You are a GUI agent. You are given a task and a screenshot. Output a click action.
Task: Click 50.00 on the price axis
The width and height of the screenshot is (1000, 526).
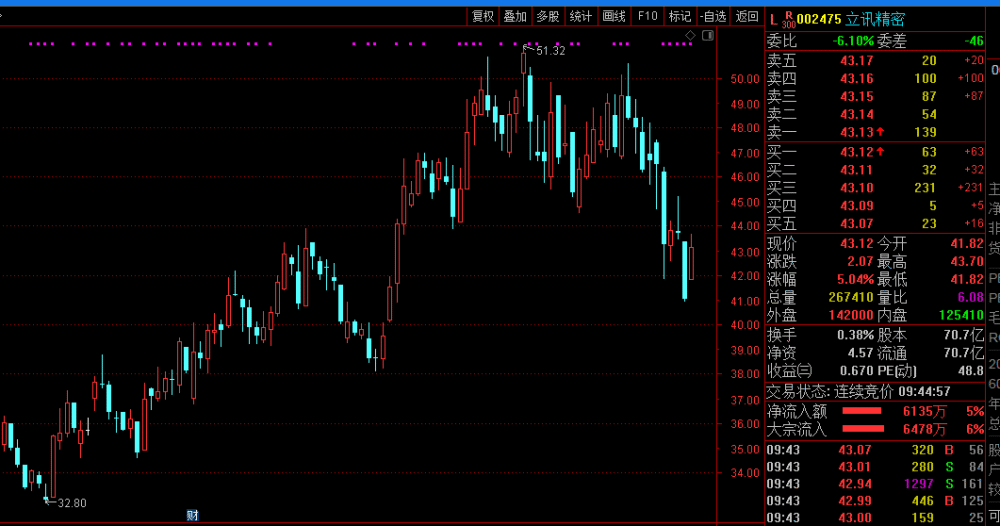pos(745,79)
